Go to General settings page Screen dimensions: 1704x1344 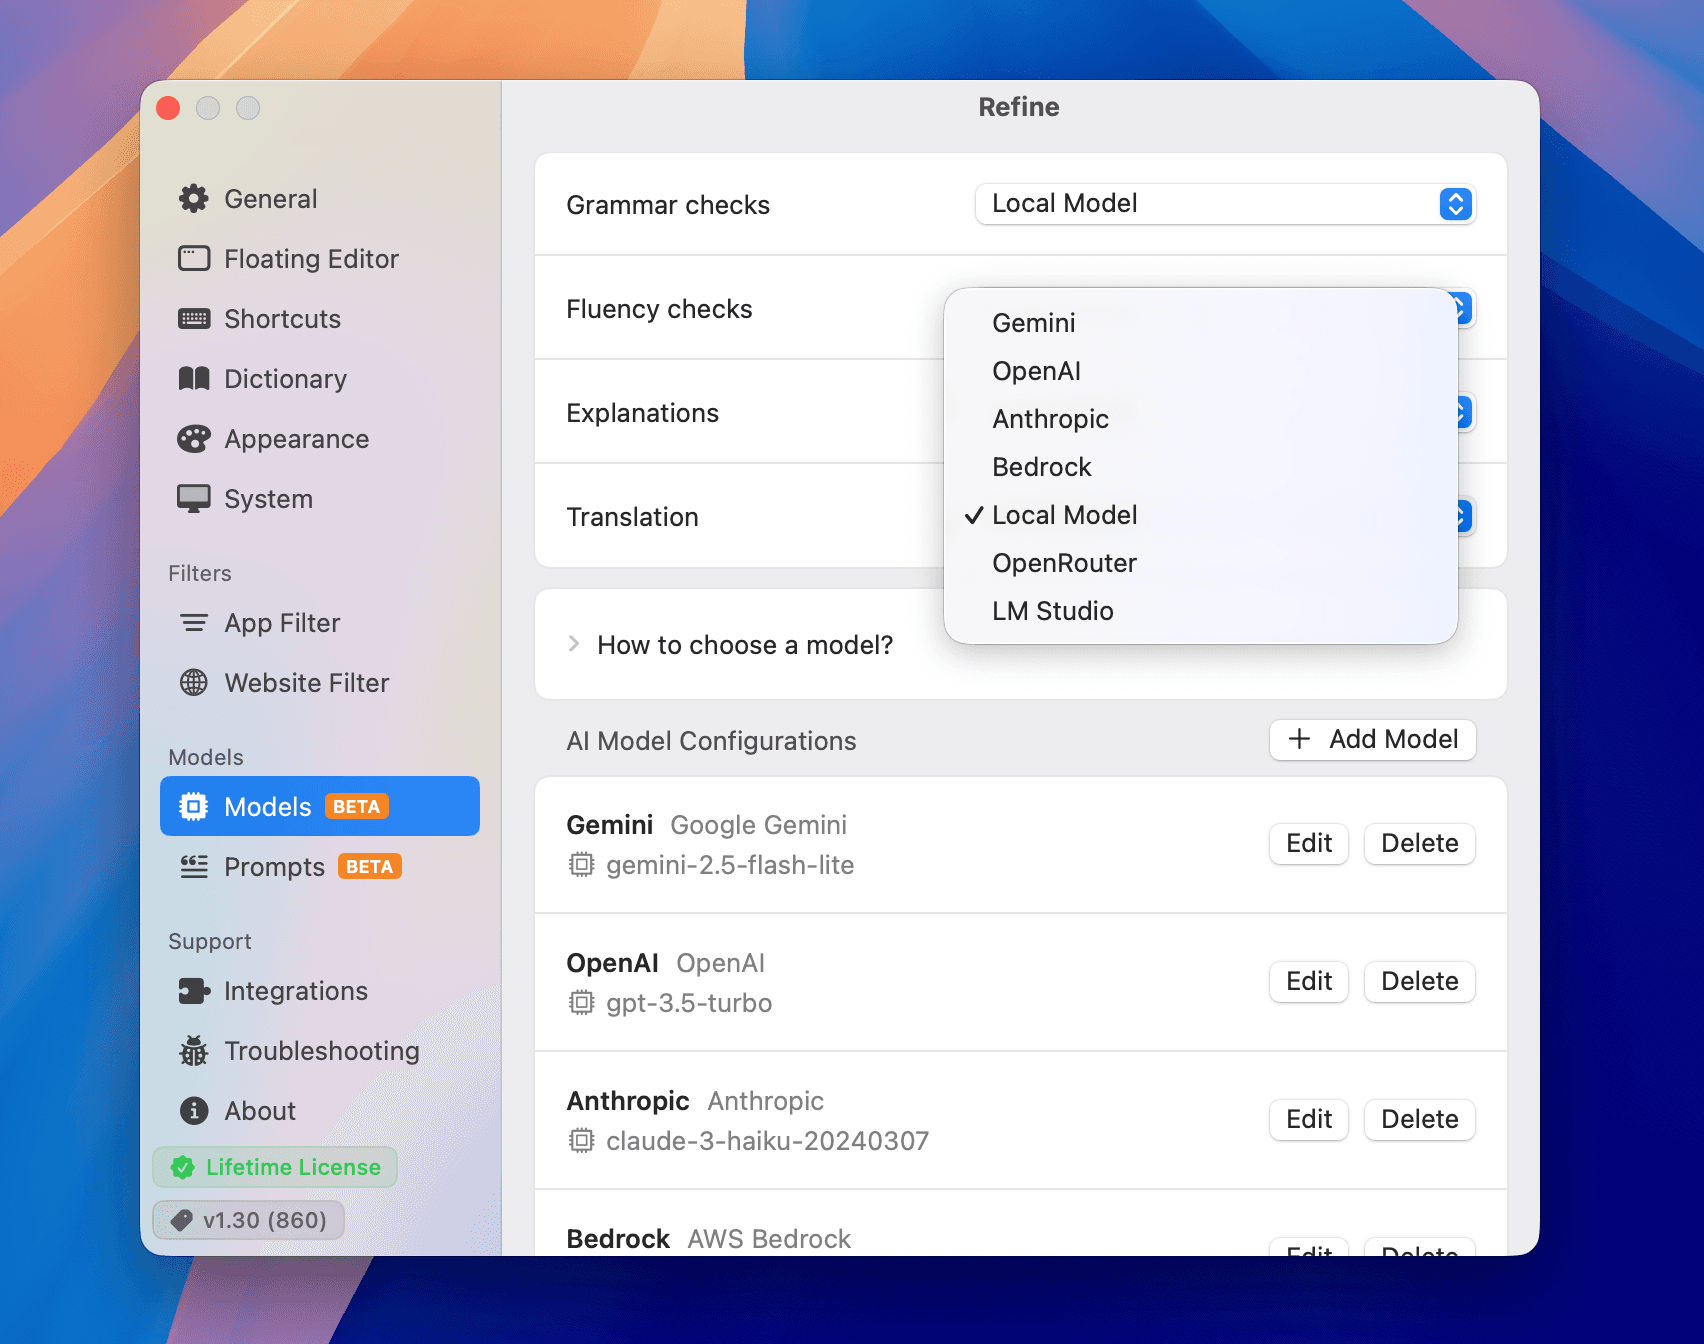click(x=320, y=199)
